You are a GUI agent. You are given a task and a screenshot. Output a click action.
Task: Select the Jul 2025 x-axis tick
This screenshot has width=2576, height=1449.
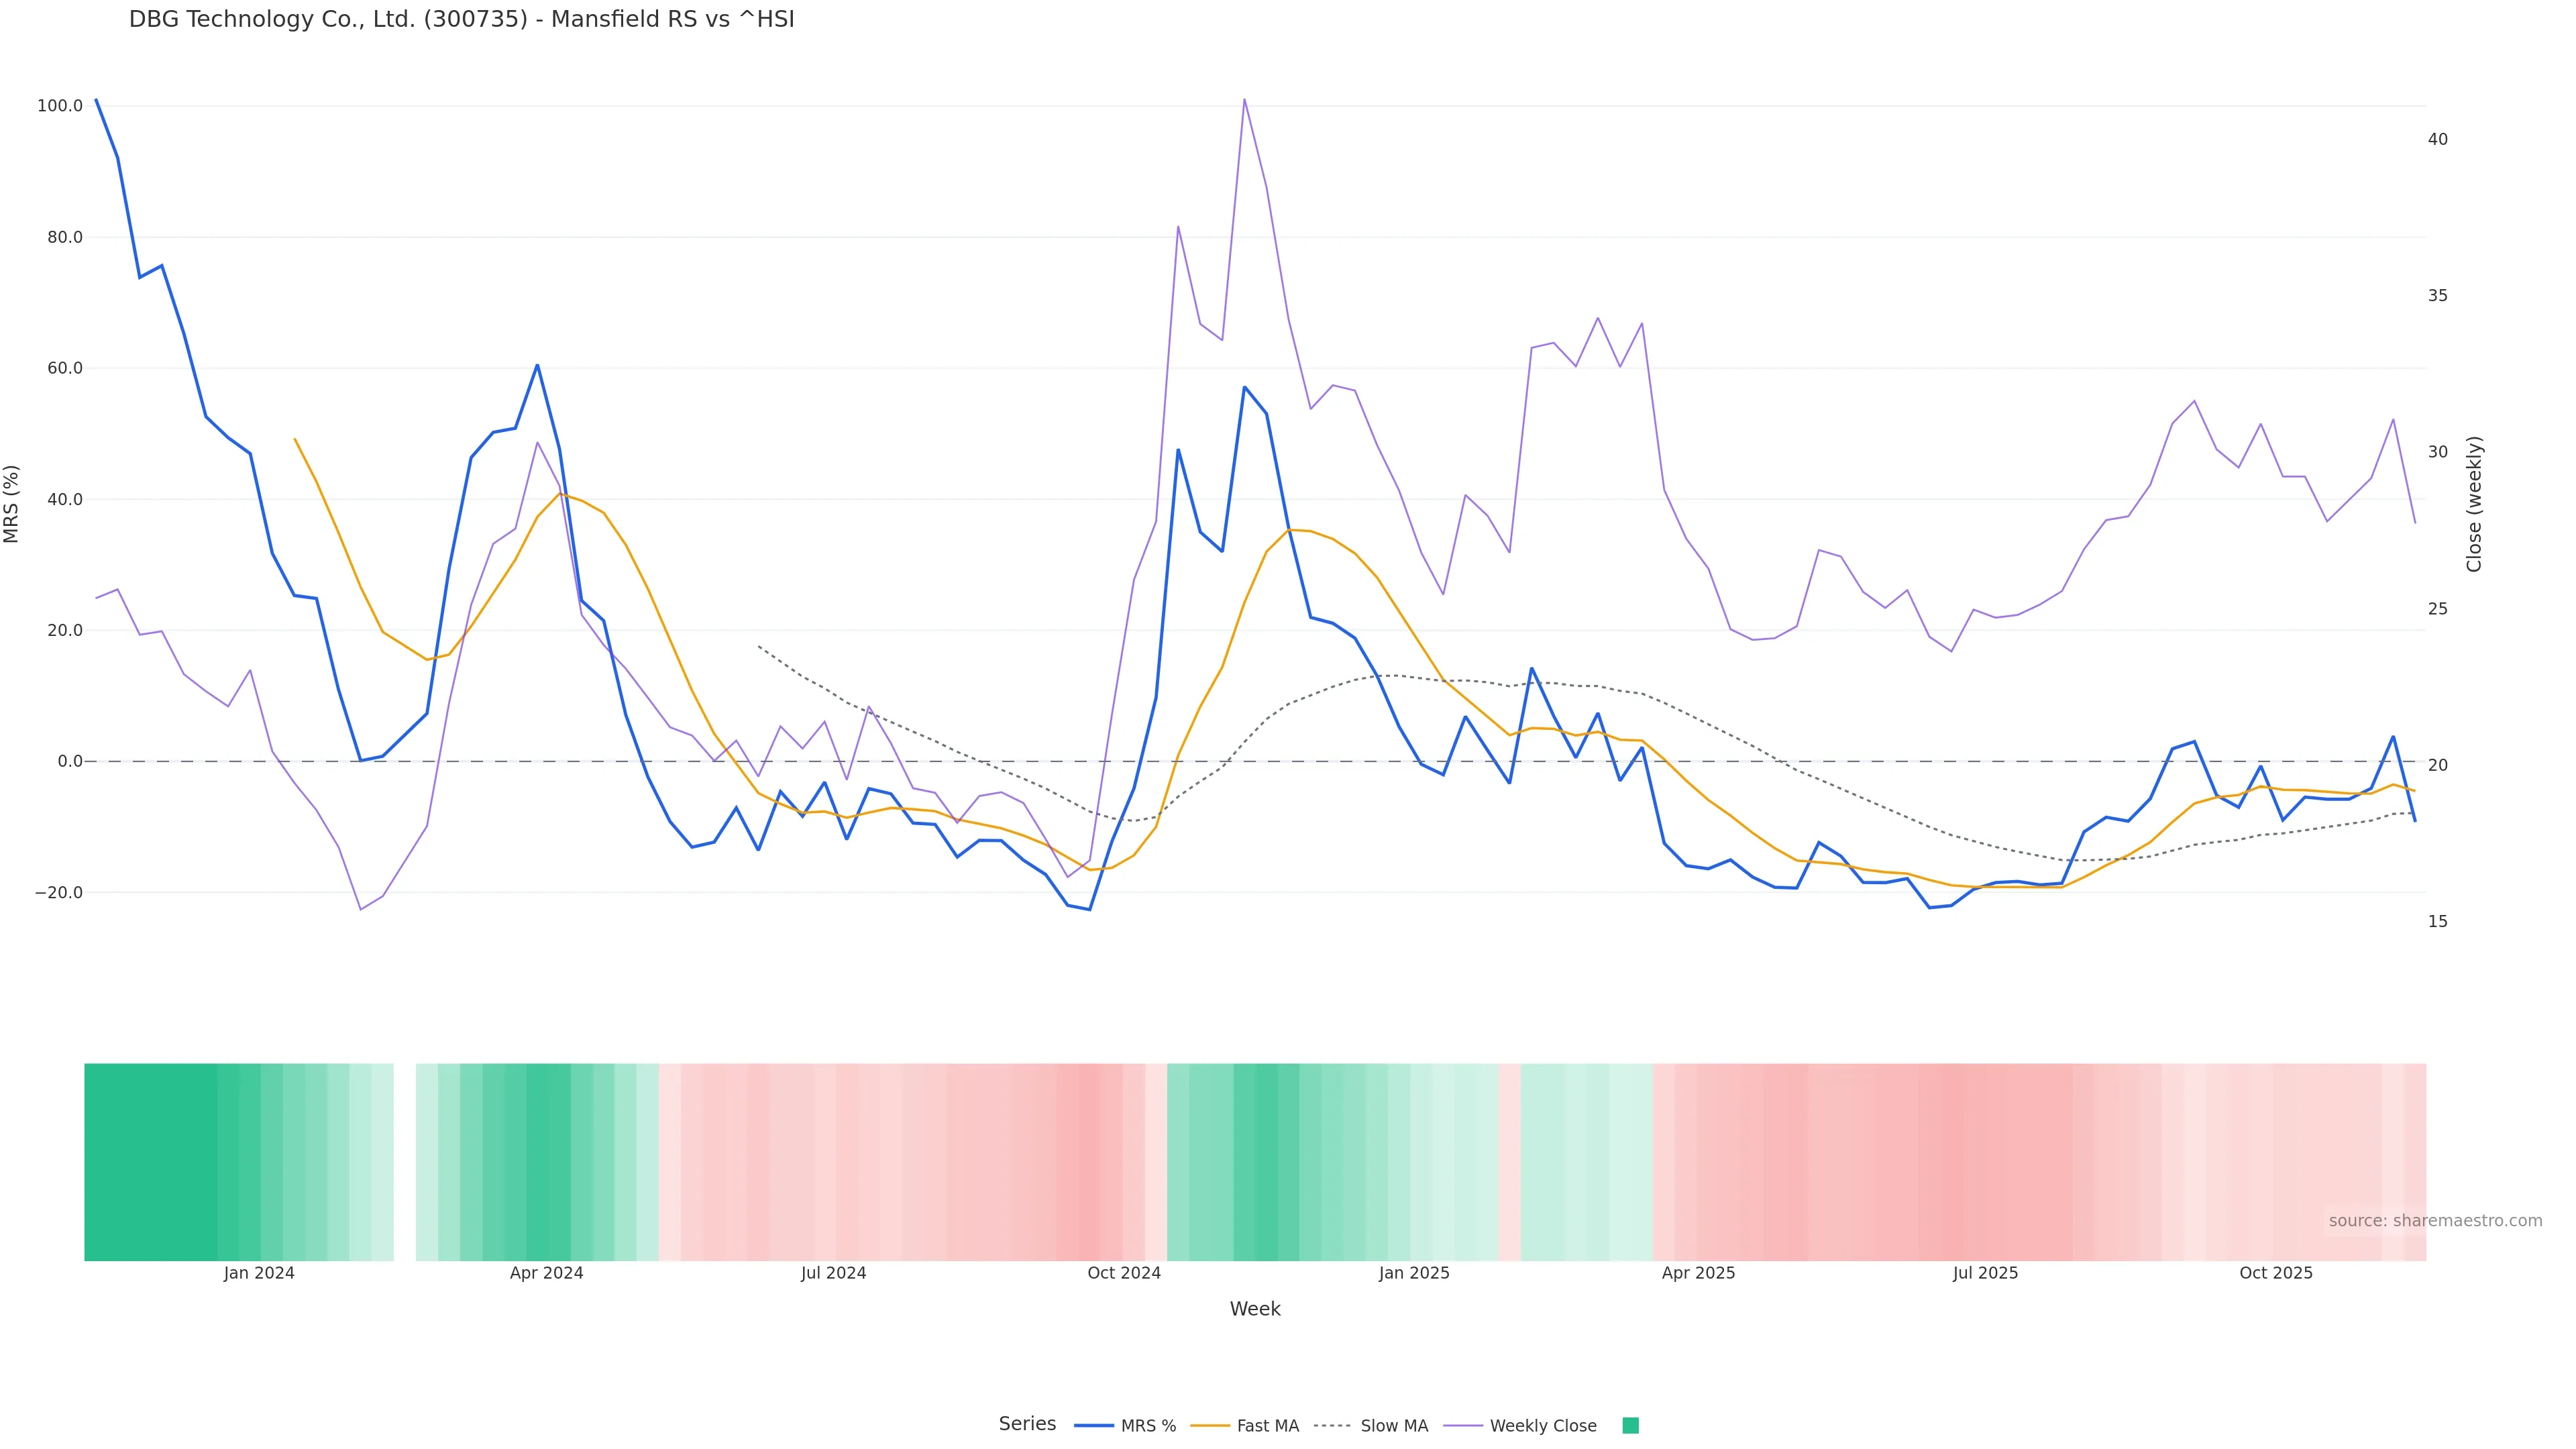click(x=1985, y=1273)
